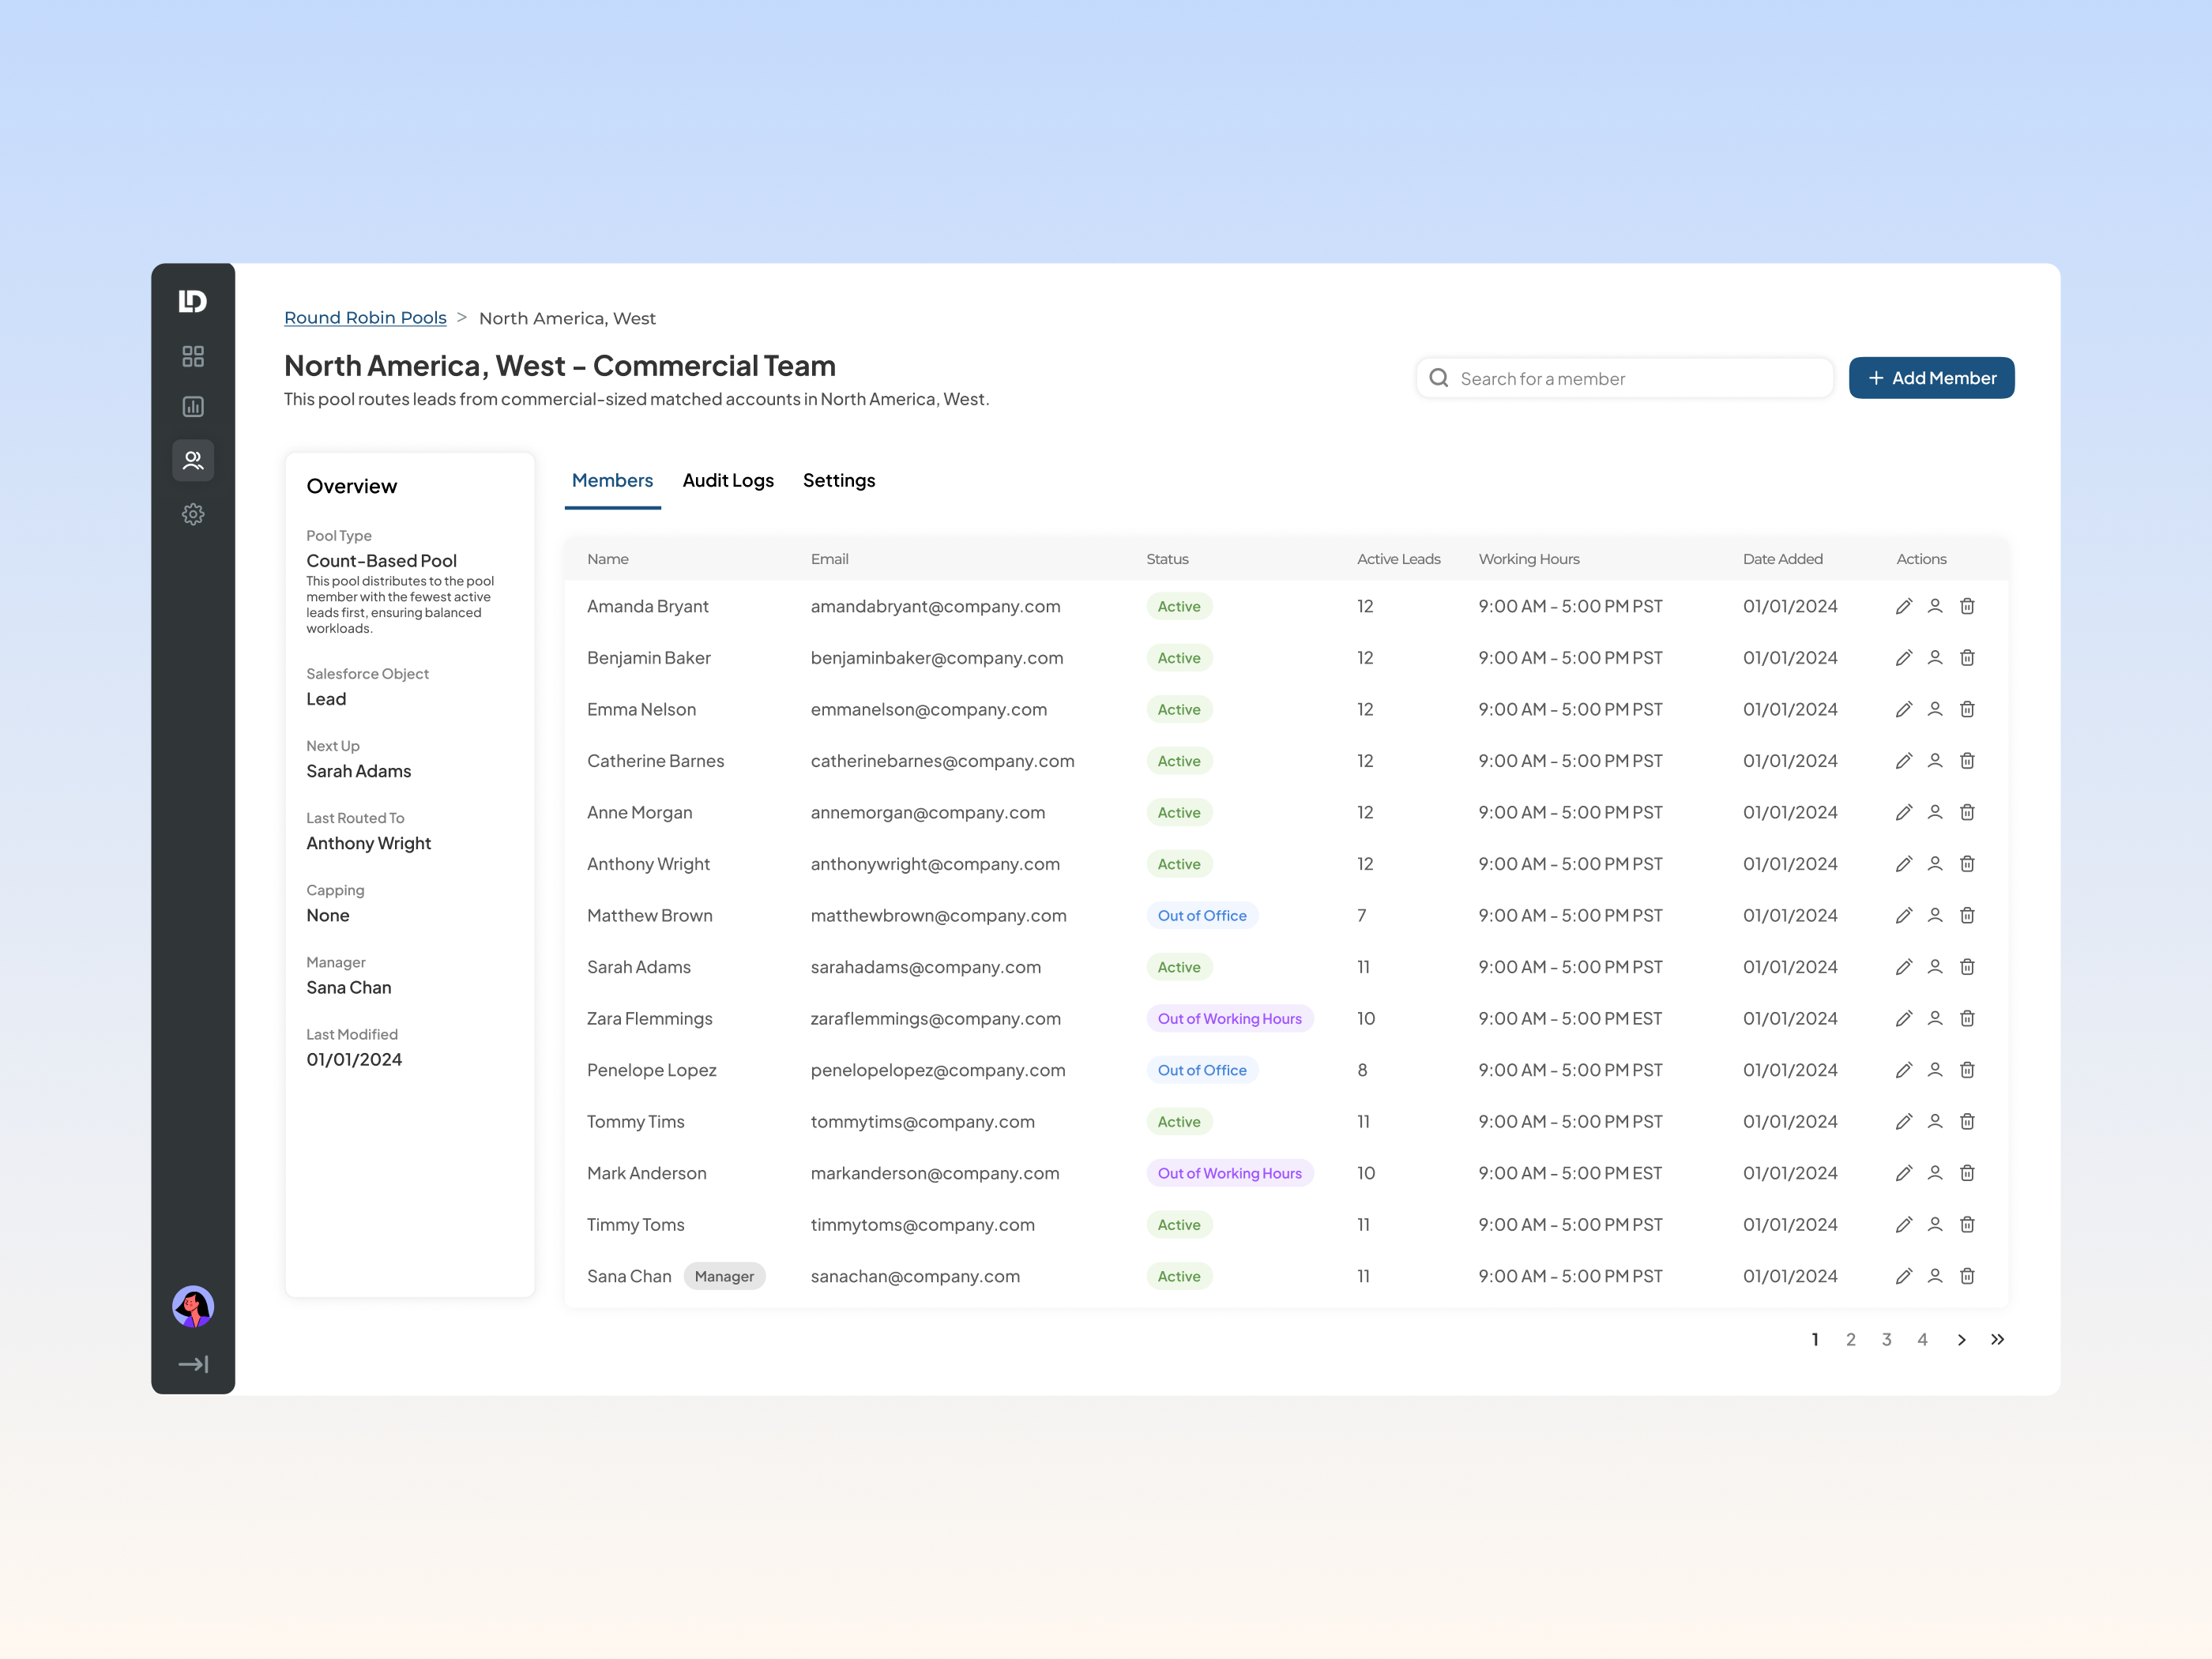
Task: Go to next page with chevron
Action: coord(1961,1340)
